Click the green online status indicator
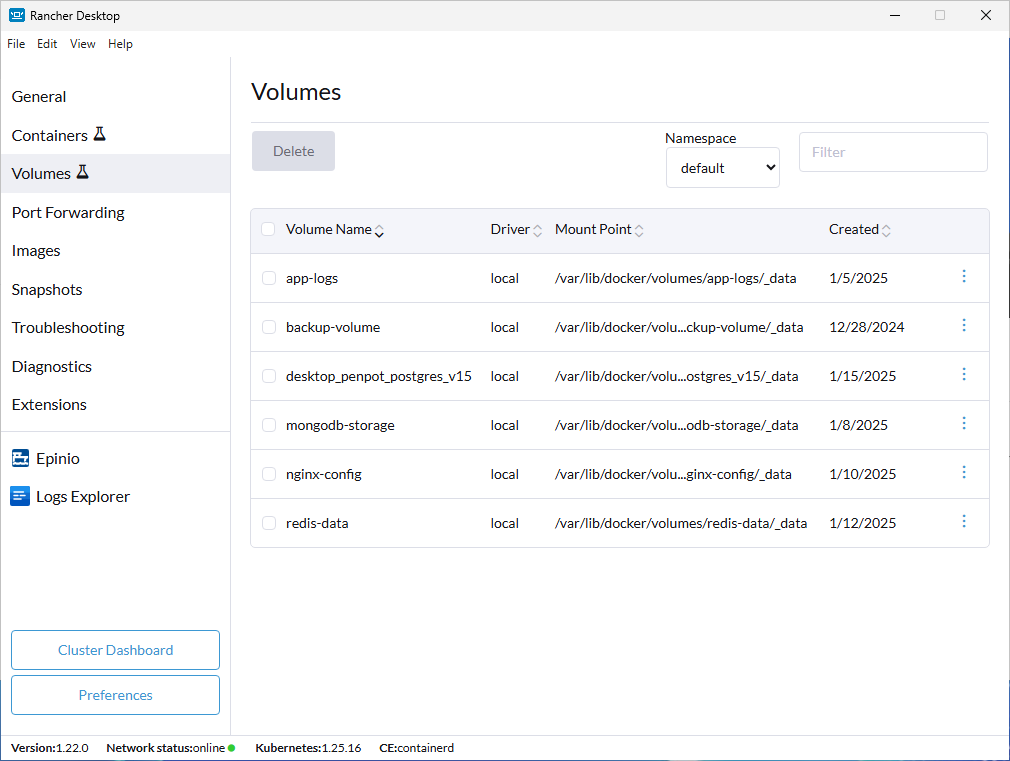 [230, 748]
